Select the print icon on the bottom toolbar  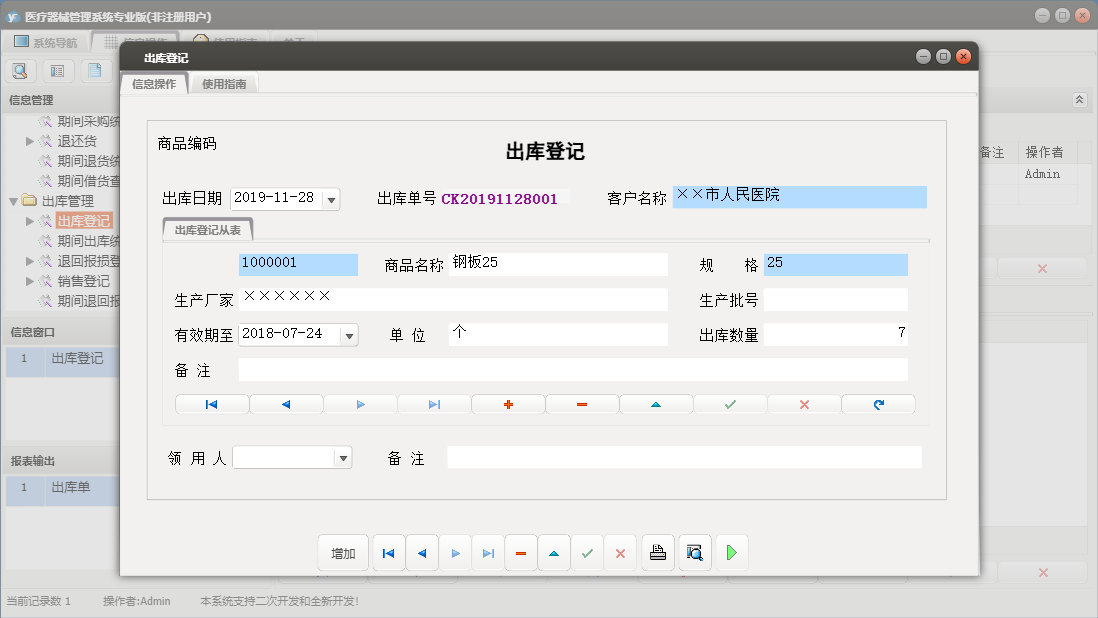point(658,552)
